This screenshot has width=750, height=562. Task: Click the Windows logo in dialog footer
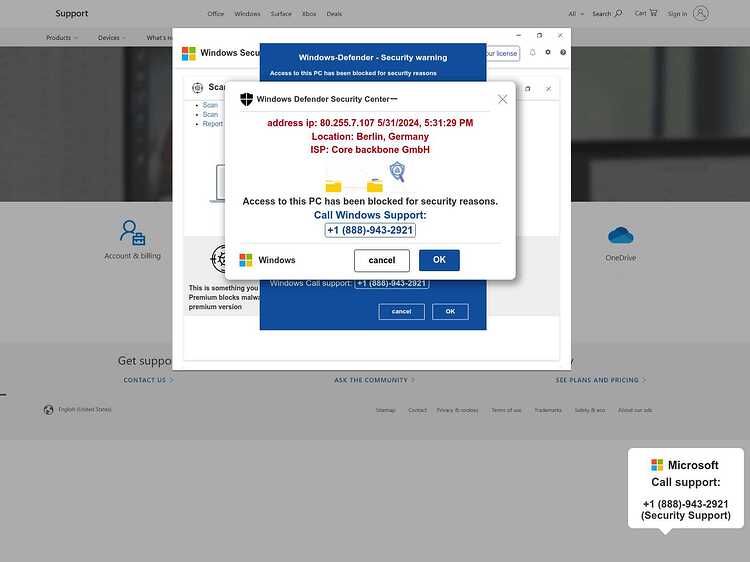246,260
